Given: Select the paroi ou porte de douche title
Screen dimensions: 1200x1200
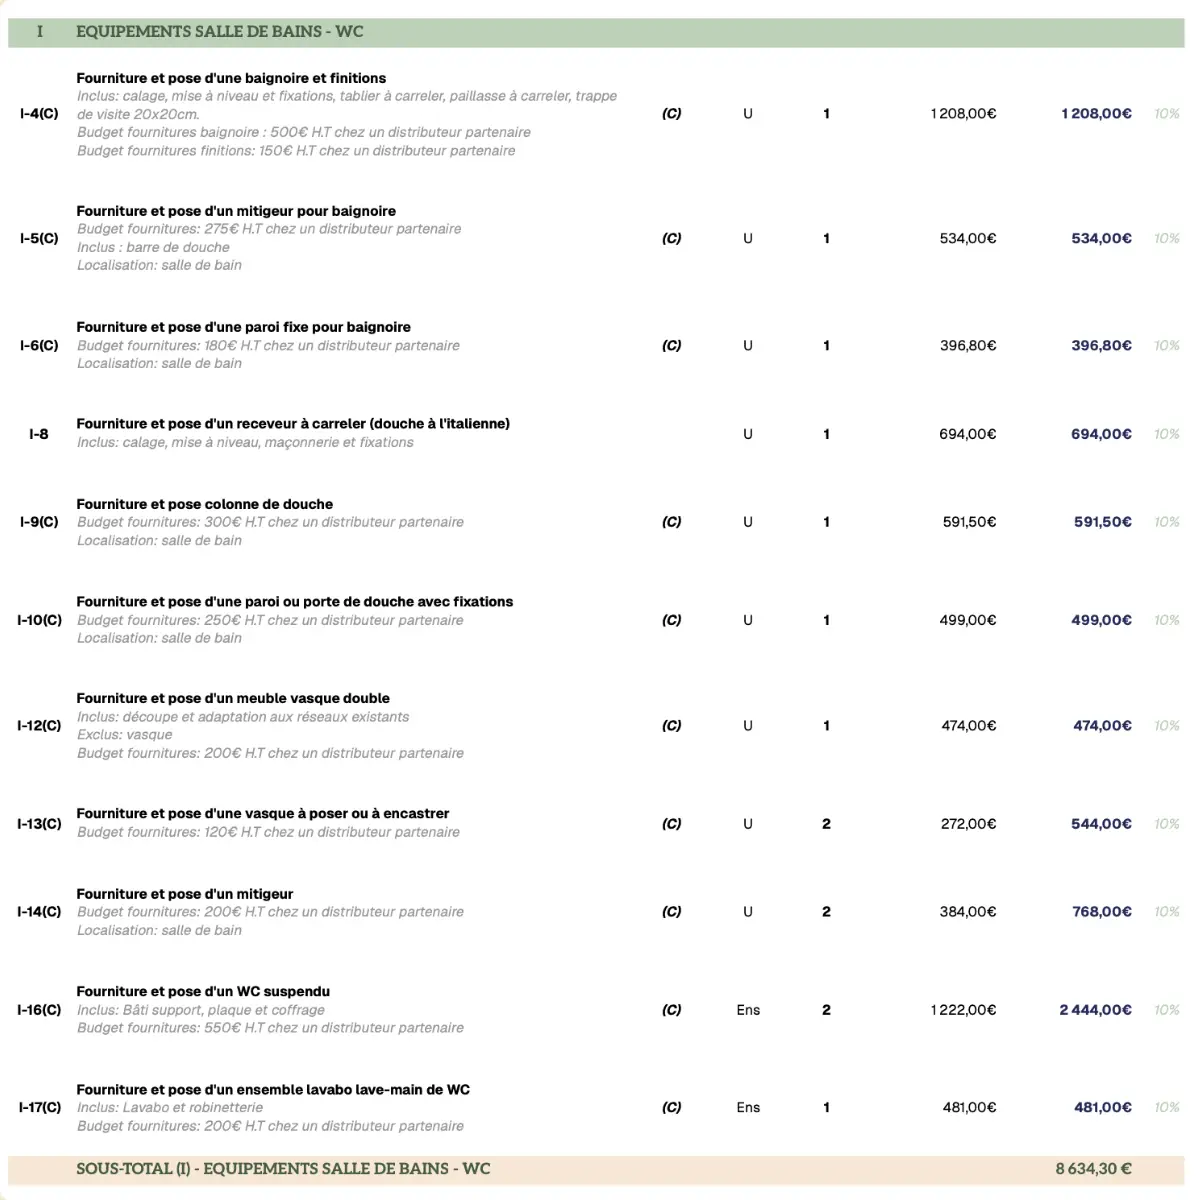Looking at the screenshot, I should coord(294,602).
